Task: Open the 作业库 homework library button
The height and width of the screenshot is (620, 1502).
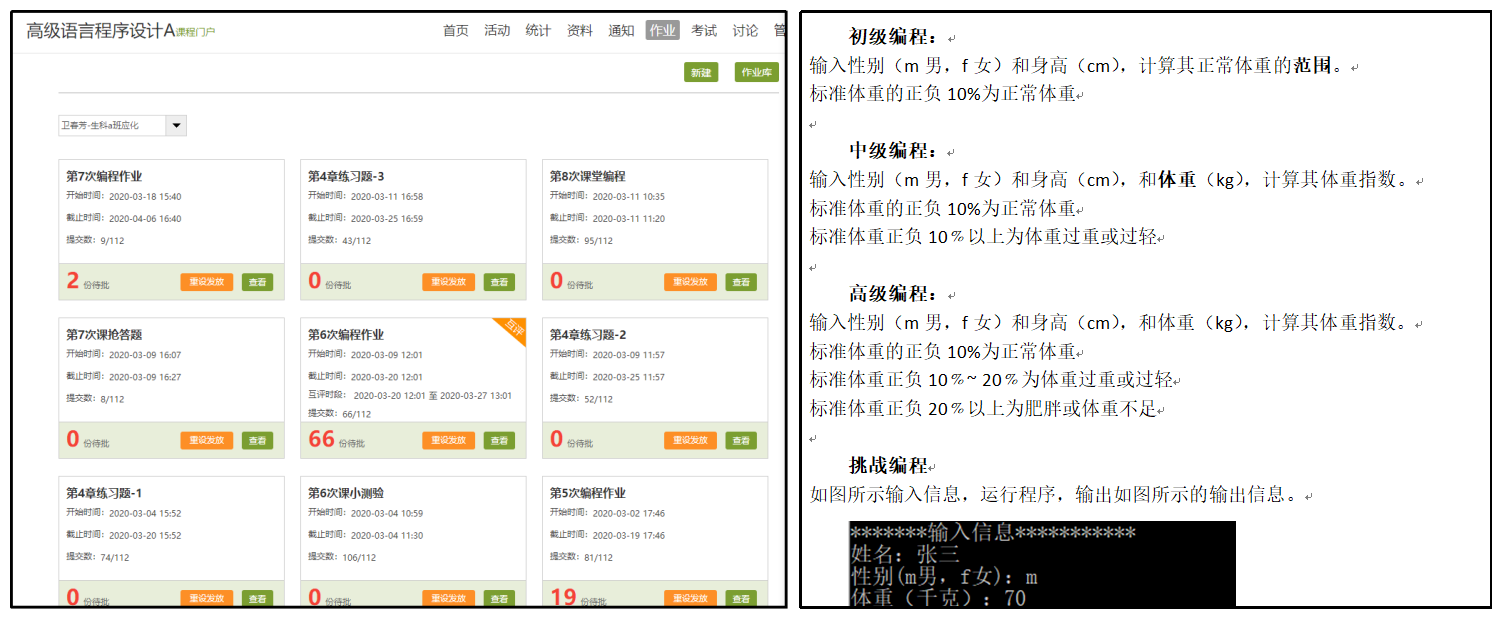Action: click(757, 72)
